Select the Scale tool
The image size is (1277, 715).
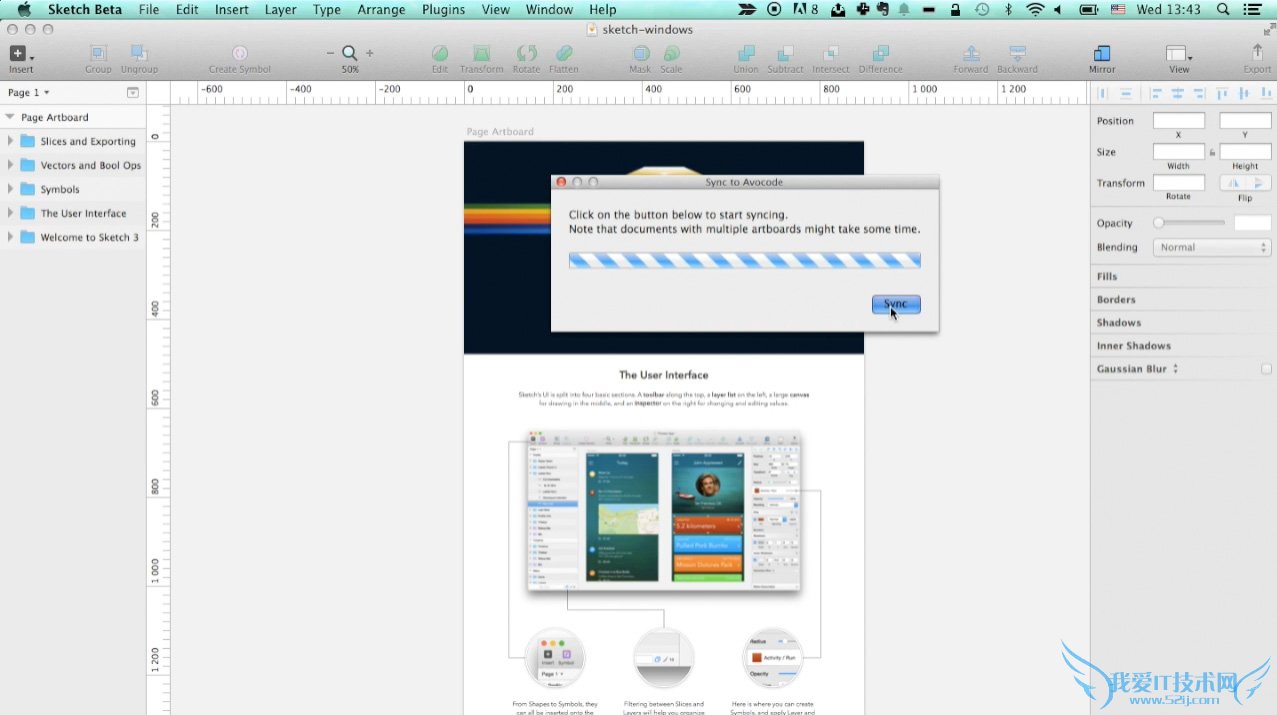671,53
